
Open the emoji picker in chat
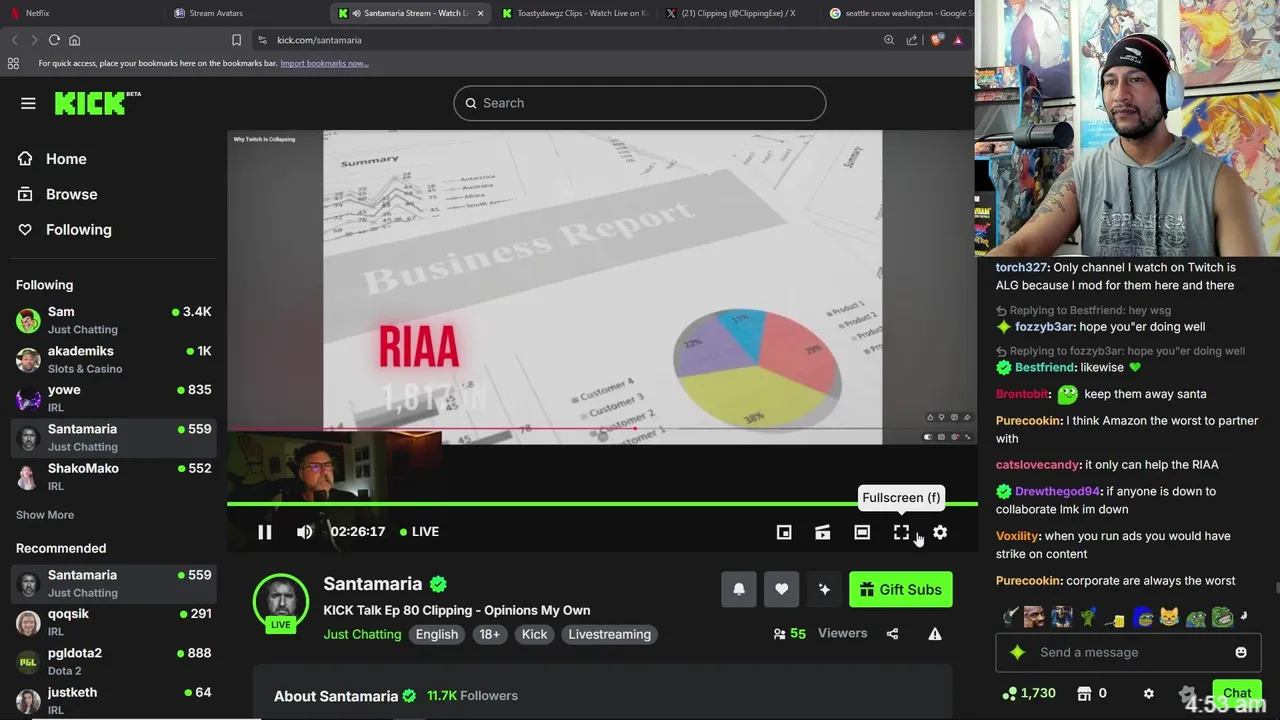(x=1241, y=652)
